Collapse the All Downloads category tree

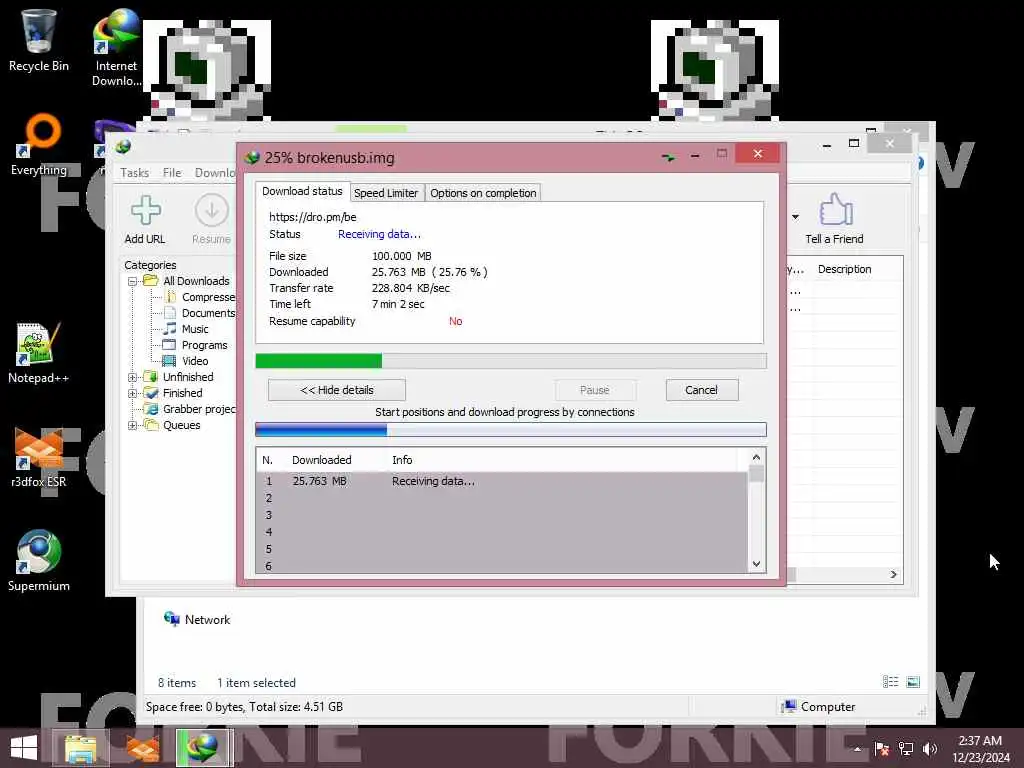(x=133, y=281)
